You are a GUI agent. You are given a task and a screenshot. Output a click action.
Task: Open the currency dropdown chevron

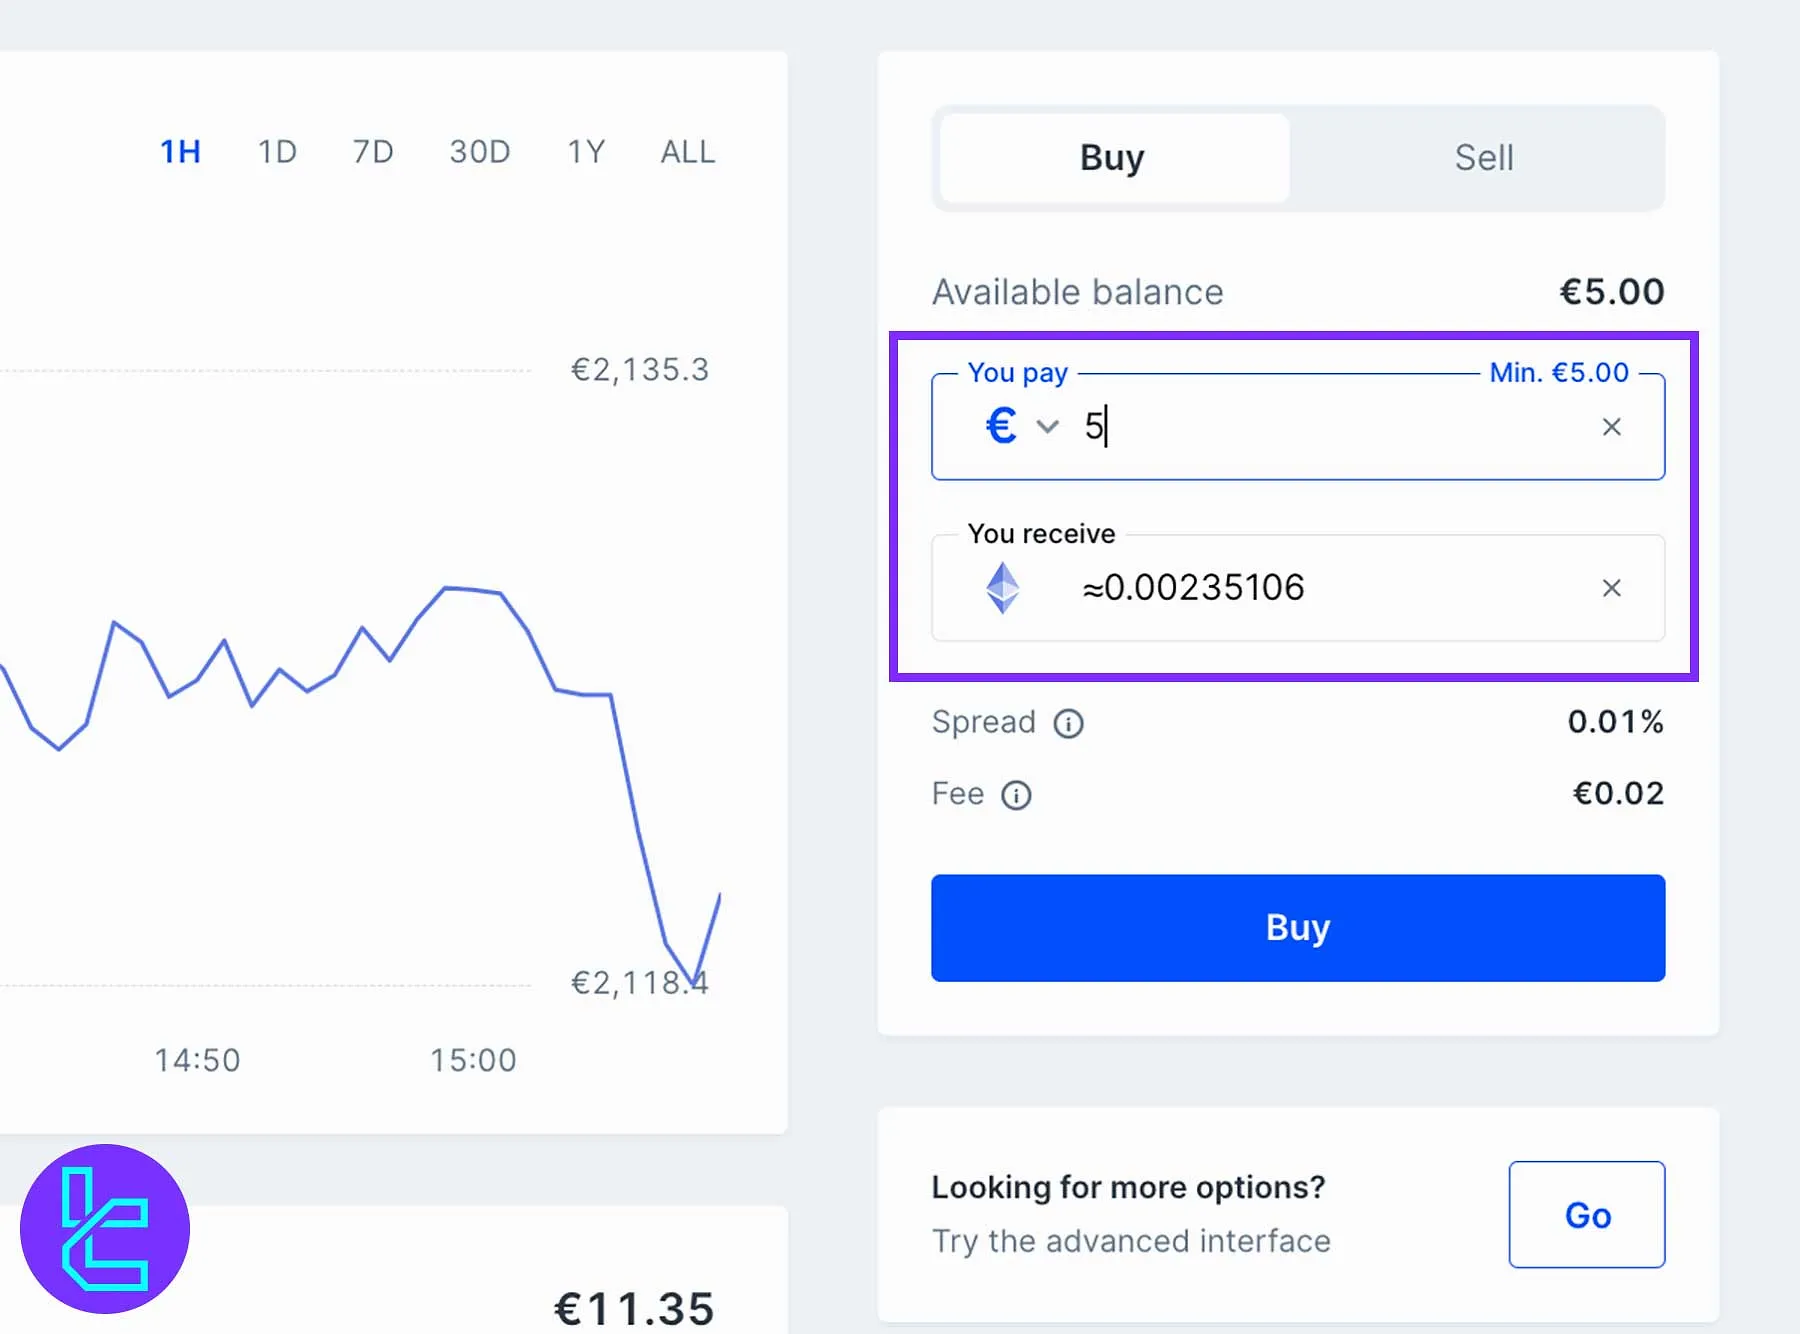click(1047, 427)
